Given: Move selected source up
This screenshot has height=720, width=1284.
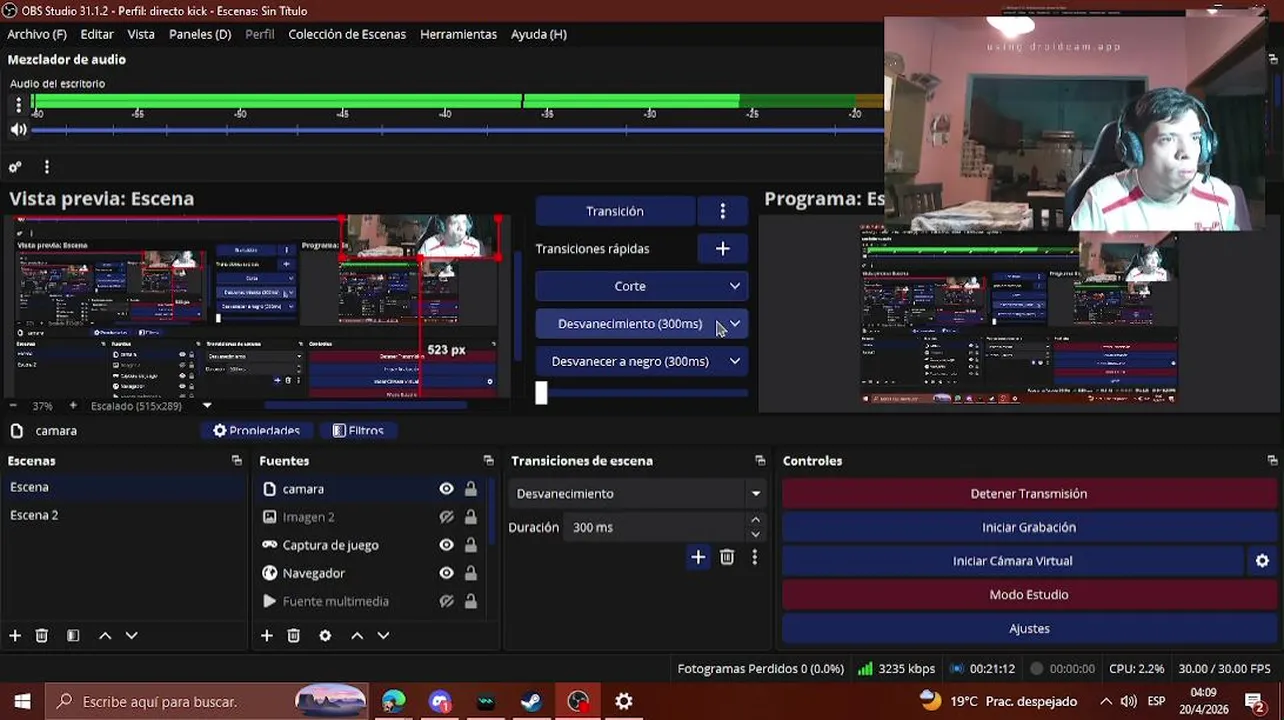Looking at the screenshot, I should tap(357, 636).
